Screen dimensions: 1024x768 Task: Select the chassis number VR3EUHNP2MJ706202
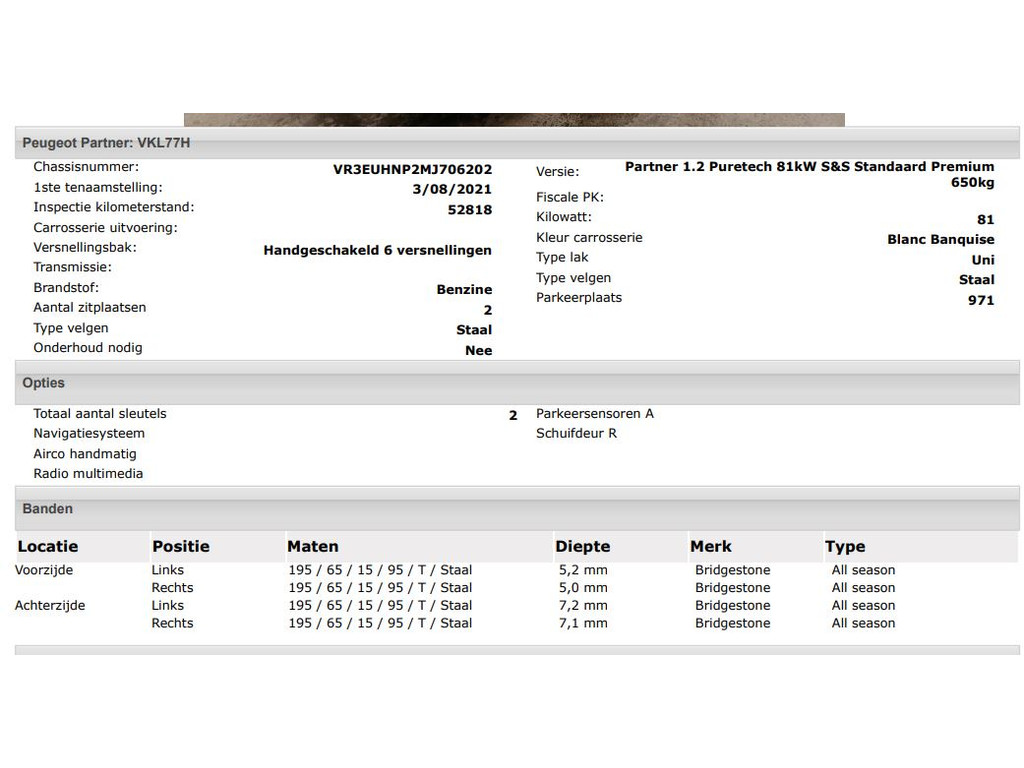pos(412,169)
